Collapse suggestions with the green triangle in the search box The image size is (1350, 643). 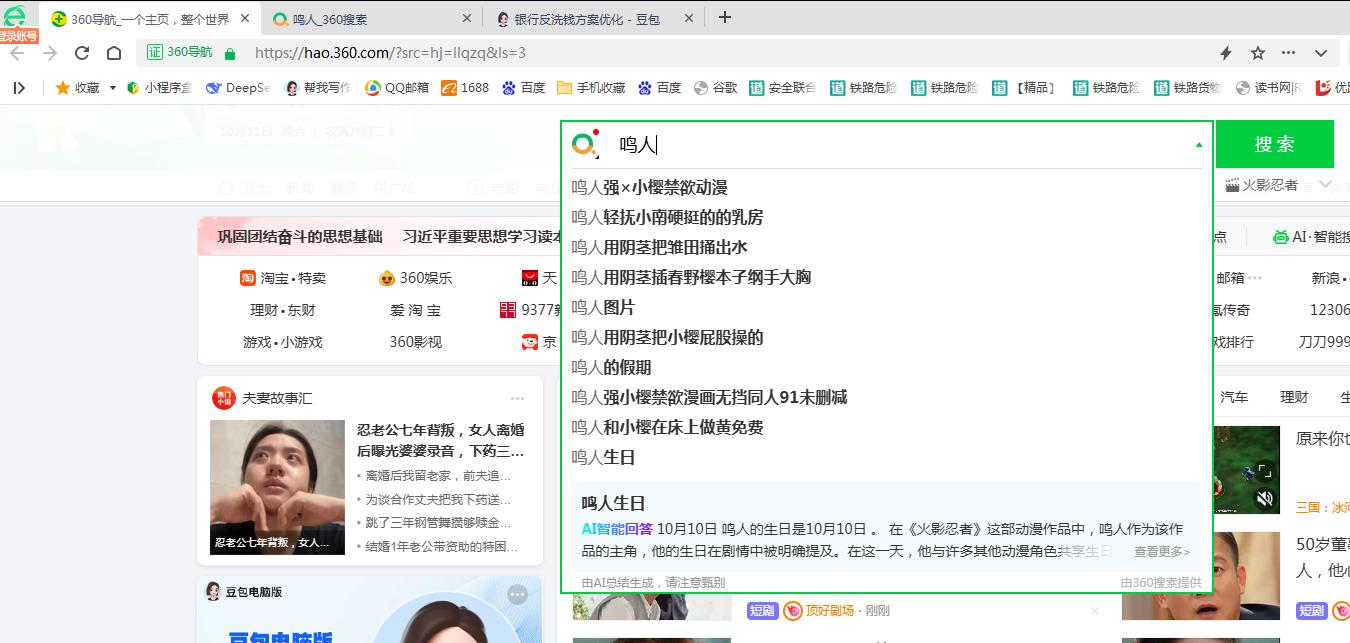[x=1199, y=145]
